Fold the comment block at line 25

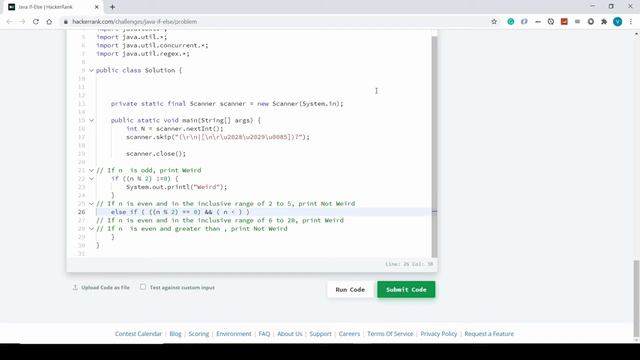tap(91, 204)
